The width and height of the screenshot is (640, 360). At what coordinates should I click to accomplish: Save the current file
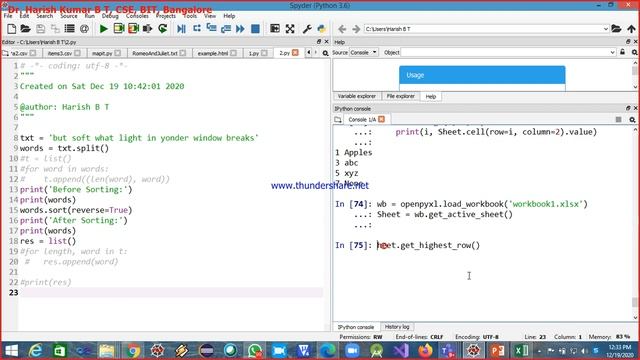pos(40,29)
